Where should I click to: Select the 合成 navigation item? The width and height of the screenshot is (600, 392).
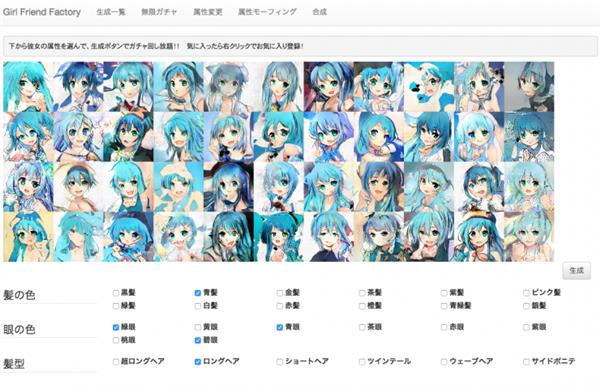tap(320, 12)
